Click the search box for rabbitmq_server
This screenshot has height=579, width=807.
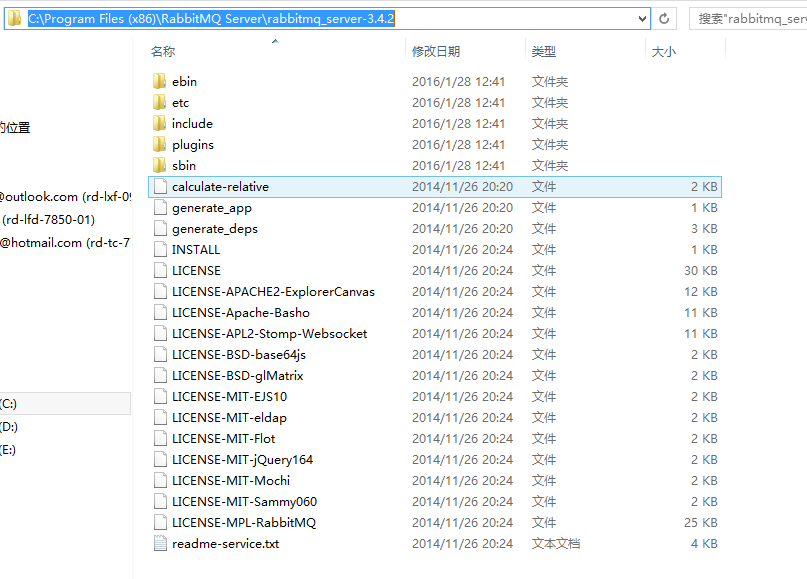[748, 19]
